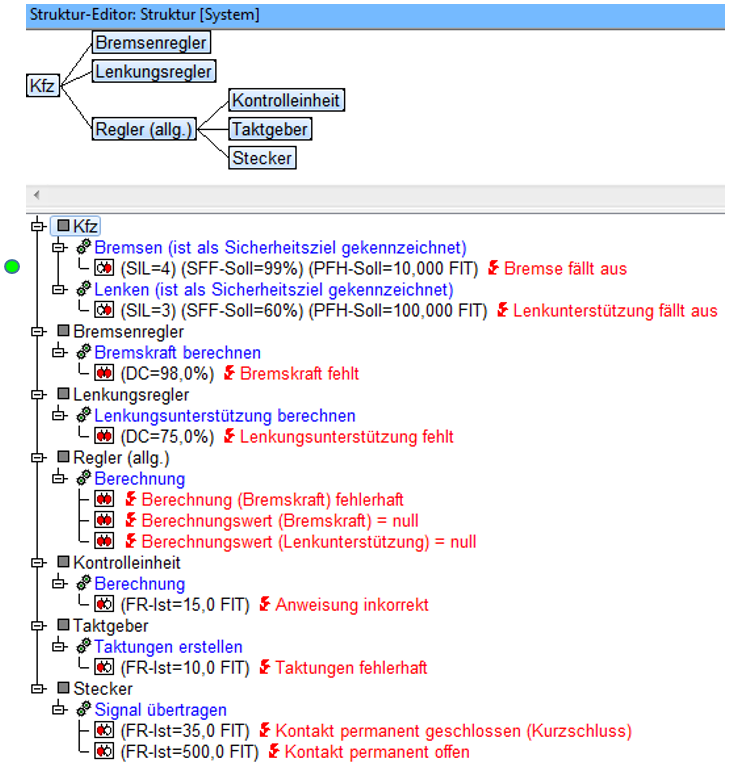Image resolution: width=729 pixels, height=766 pixels.
Task: Click lightning icon before Bremse fällt aus
Action: tap(493, 267)
